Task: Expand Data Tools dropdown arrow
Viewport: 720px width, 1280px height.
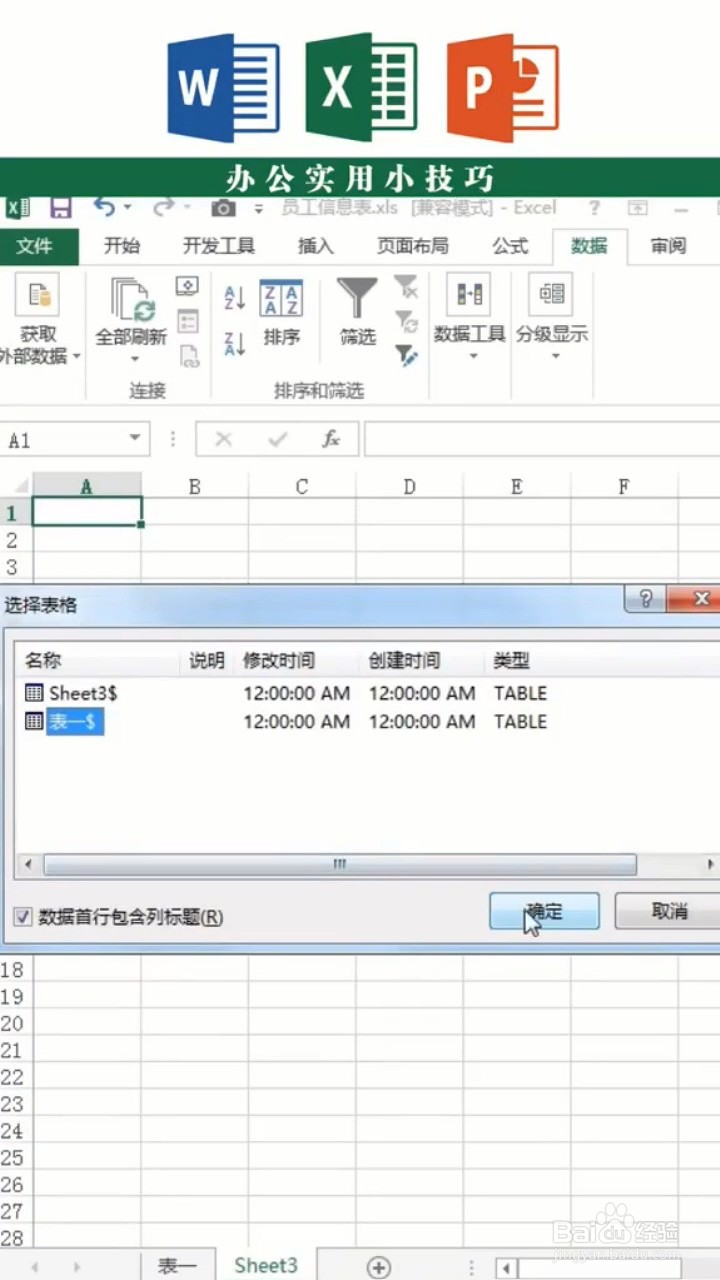Action: (x=471, y=355)
